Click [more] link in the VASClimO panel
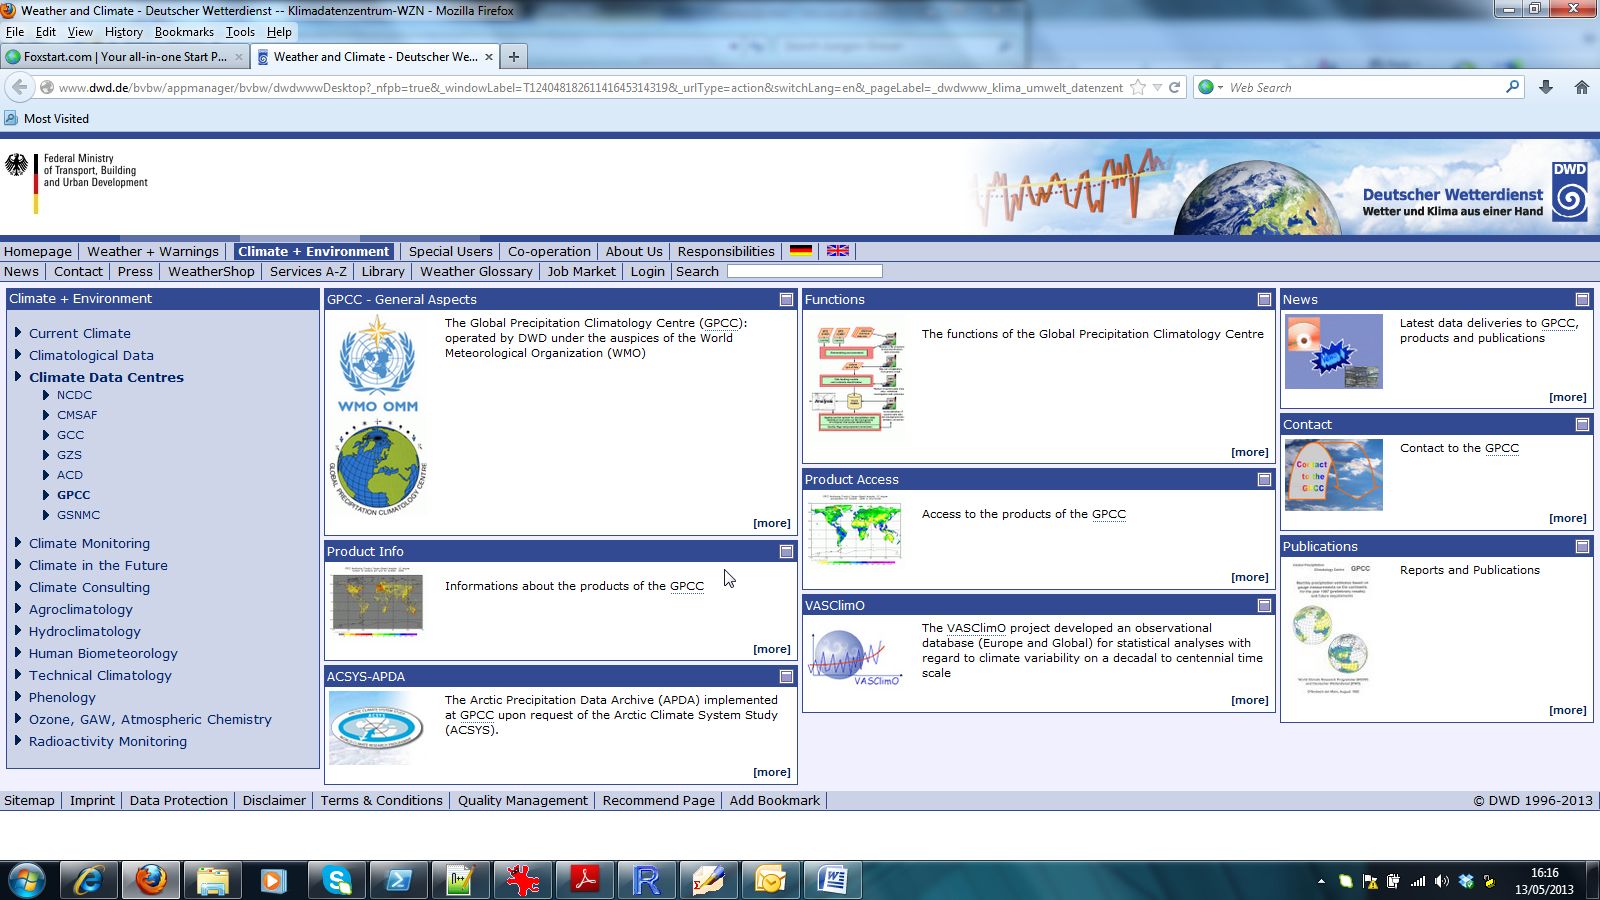Viewport: 1600px width, 900px height. click(x=1249, y=700)
